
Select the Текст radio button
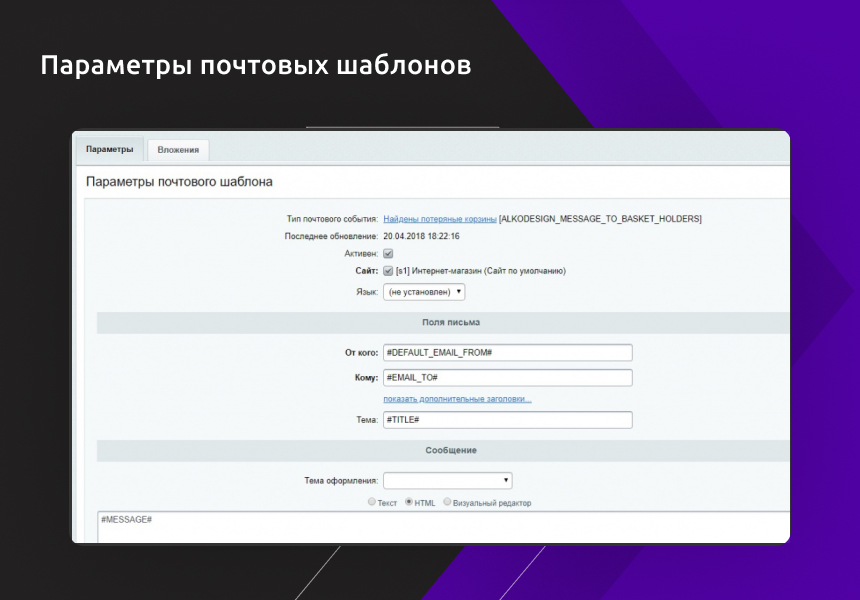[373, 502]
